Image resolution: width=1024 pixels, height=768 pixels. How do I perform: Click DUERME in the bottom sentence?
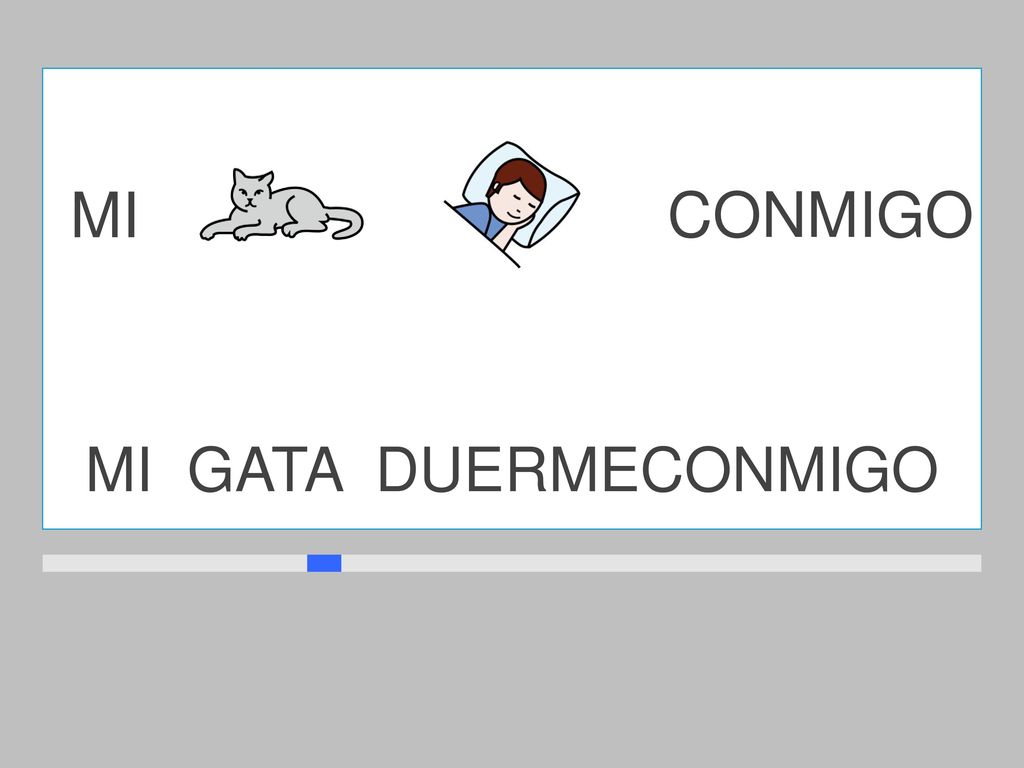point(507,470)
